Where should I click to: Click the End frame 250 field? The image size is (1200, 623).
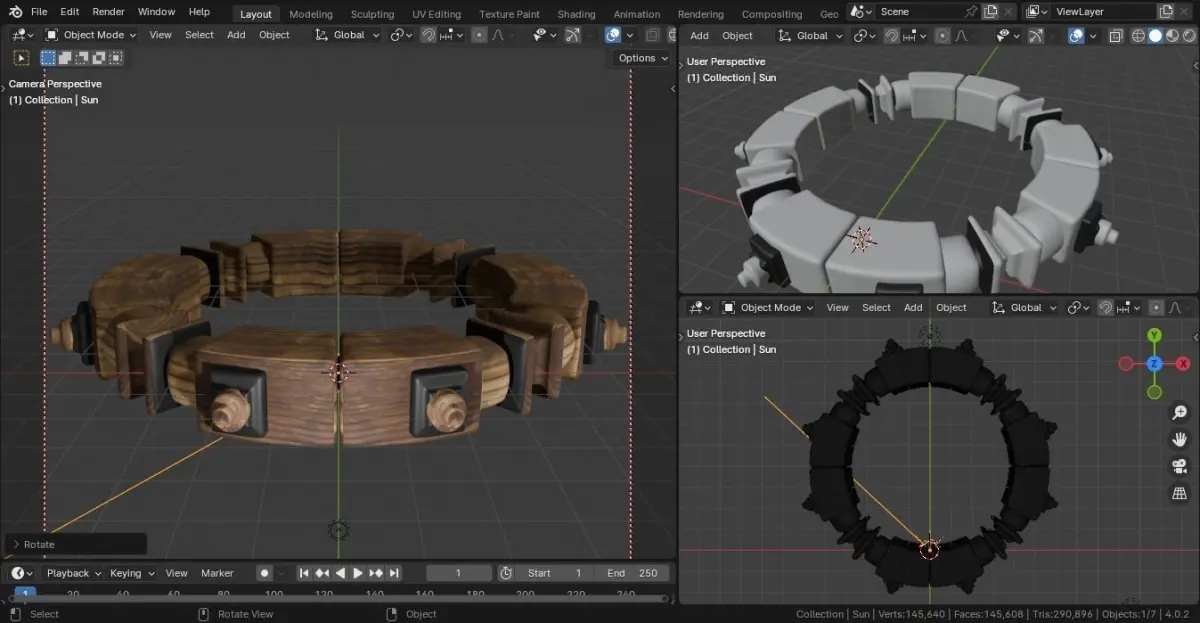[x=632, y=573]
